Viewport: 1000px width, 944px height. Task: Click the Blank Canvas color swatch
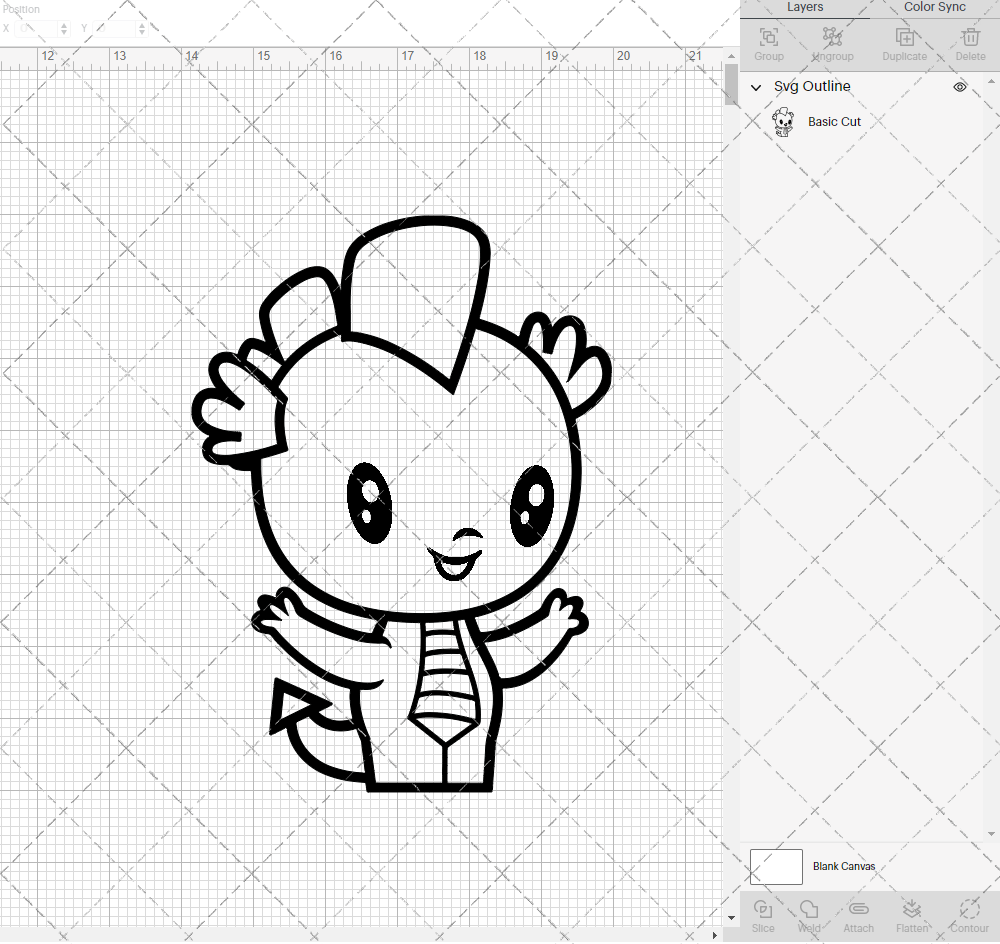pyautogui.click(x=776, y=866)
